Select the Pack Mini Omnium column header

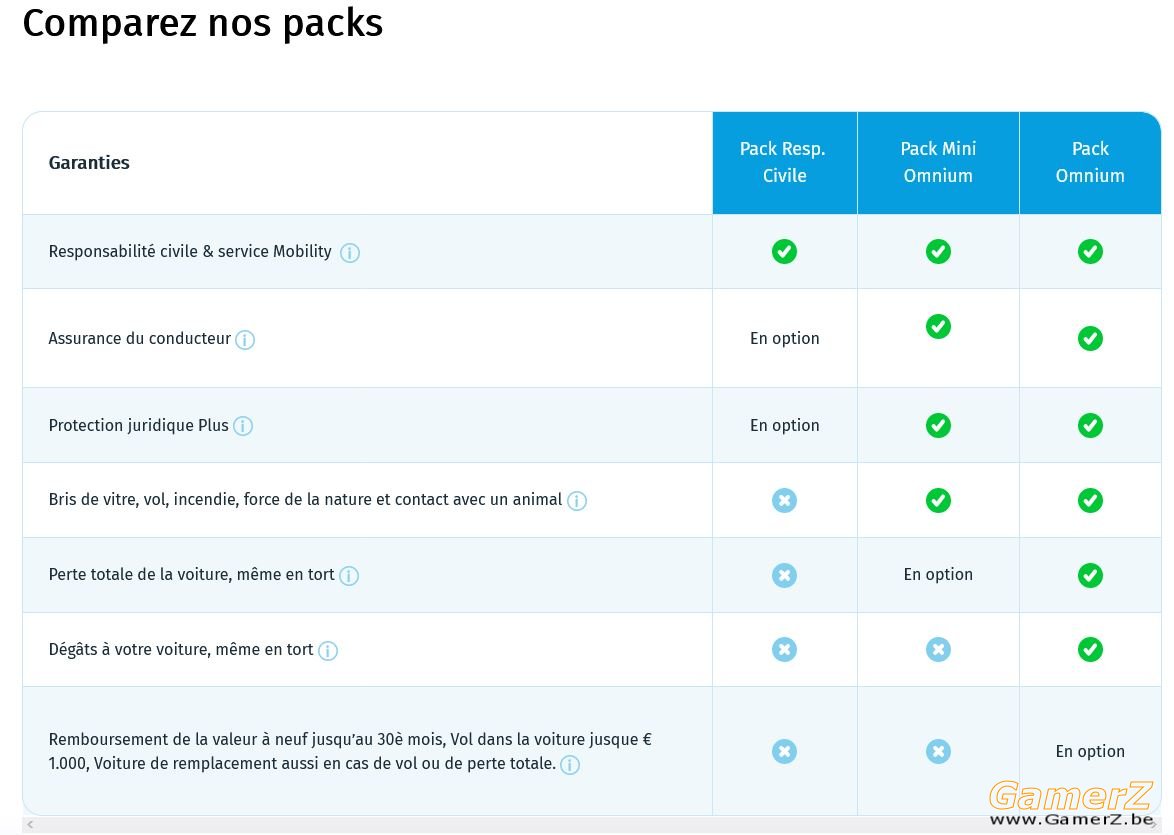tap(938, 163)
